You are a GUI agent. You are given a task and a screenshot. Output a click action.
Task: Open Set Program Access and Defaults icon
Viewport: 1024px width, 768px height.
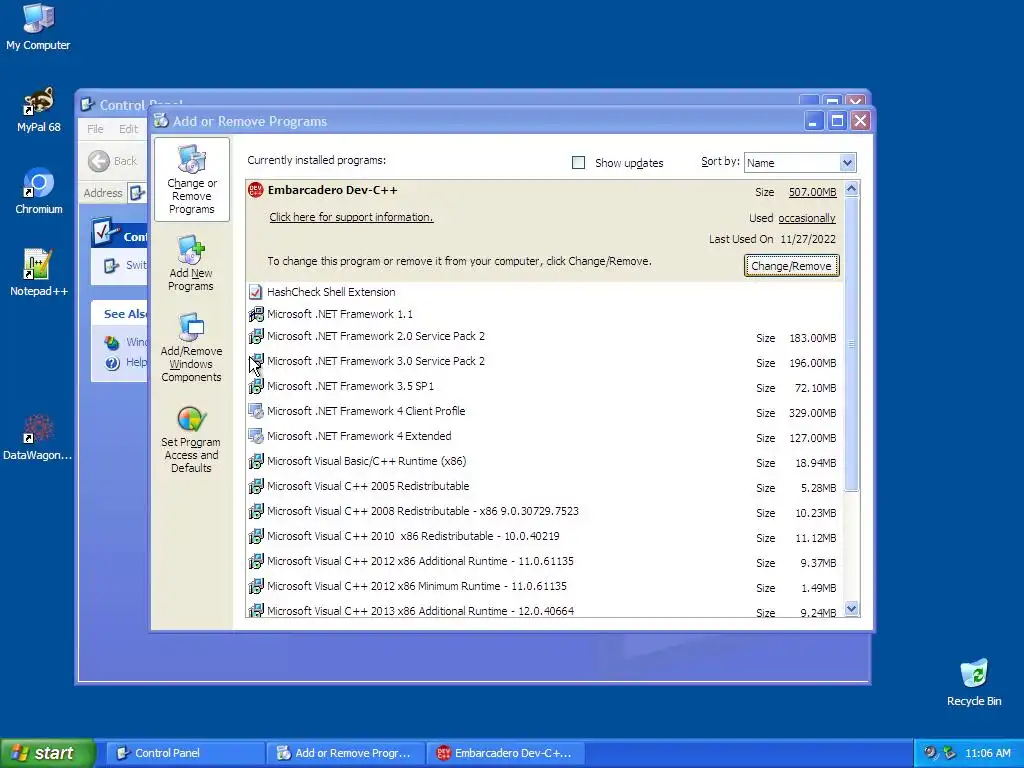[x=191, y=439]
